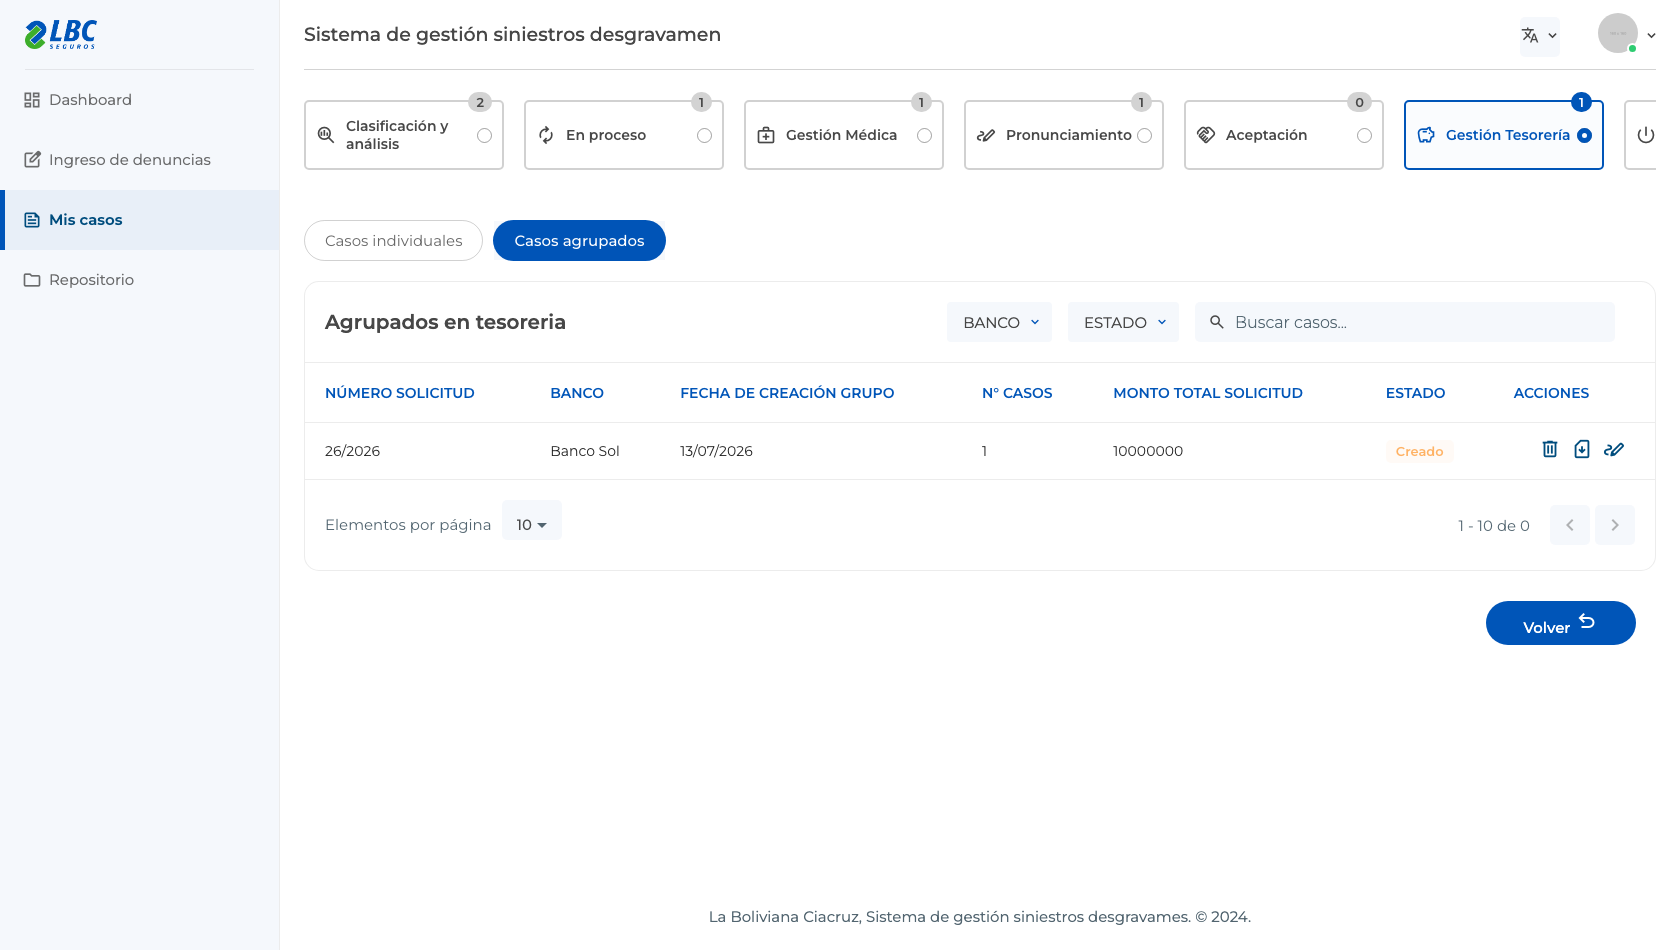Click the power icon stage card

1645,135
